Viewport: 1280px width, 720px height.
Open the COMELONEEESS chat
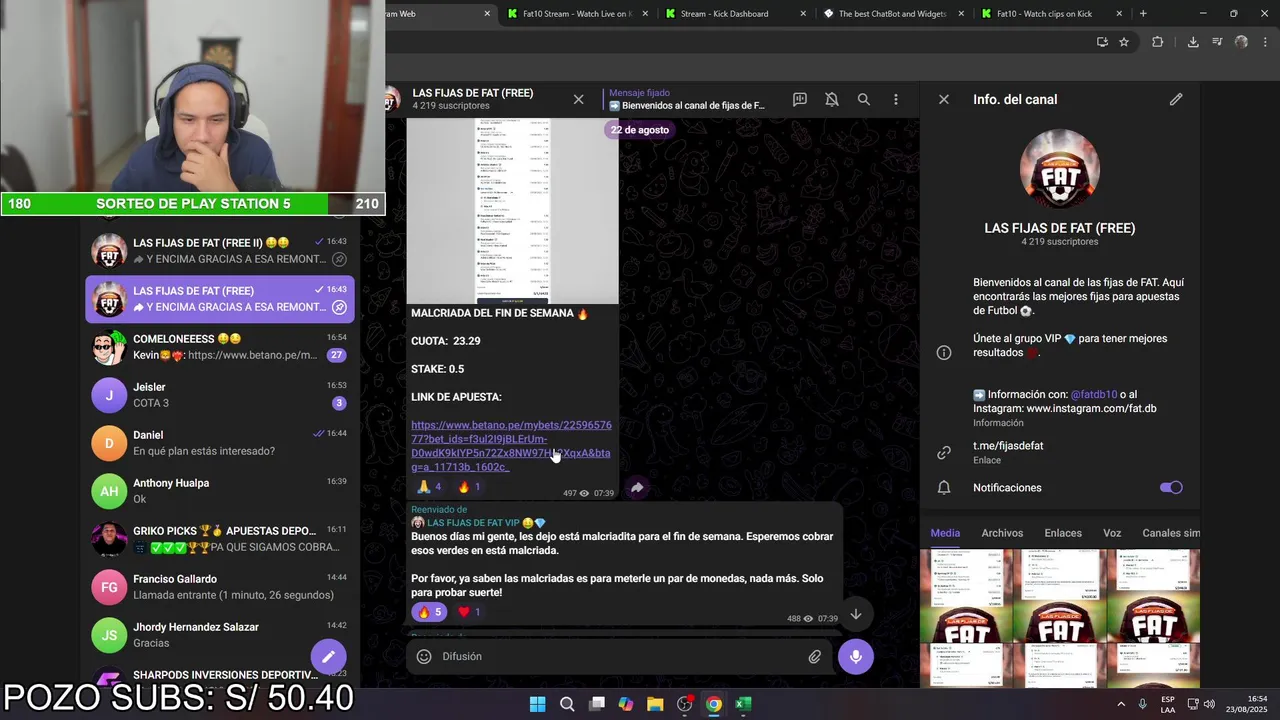pos(220,347)
